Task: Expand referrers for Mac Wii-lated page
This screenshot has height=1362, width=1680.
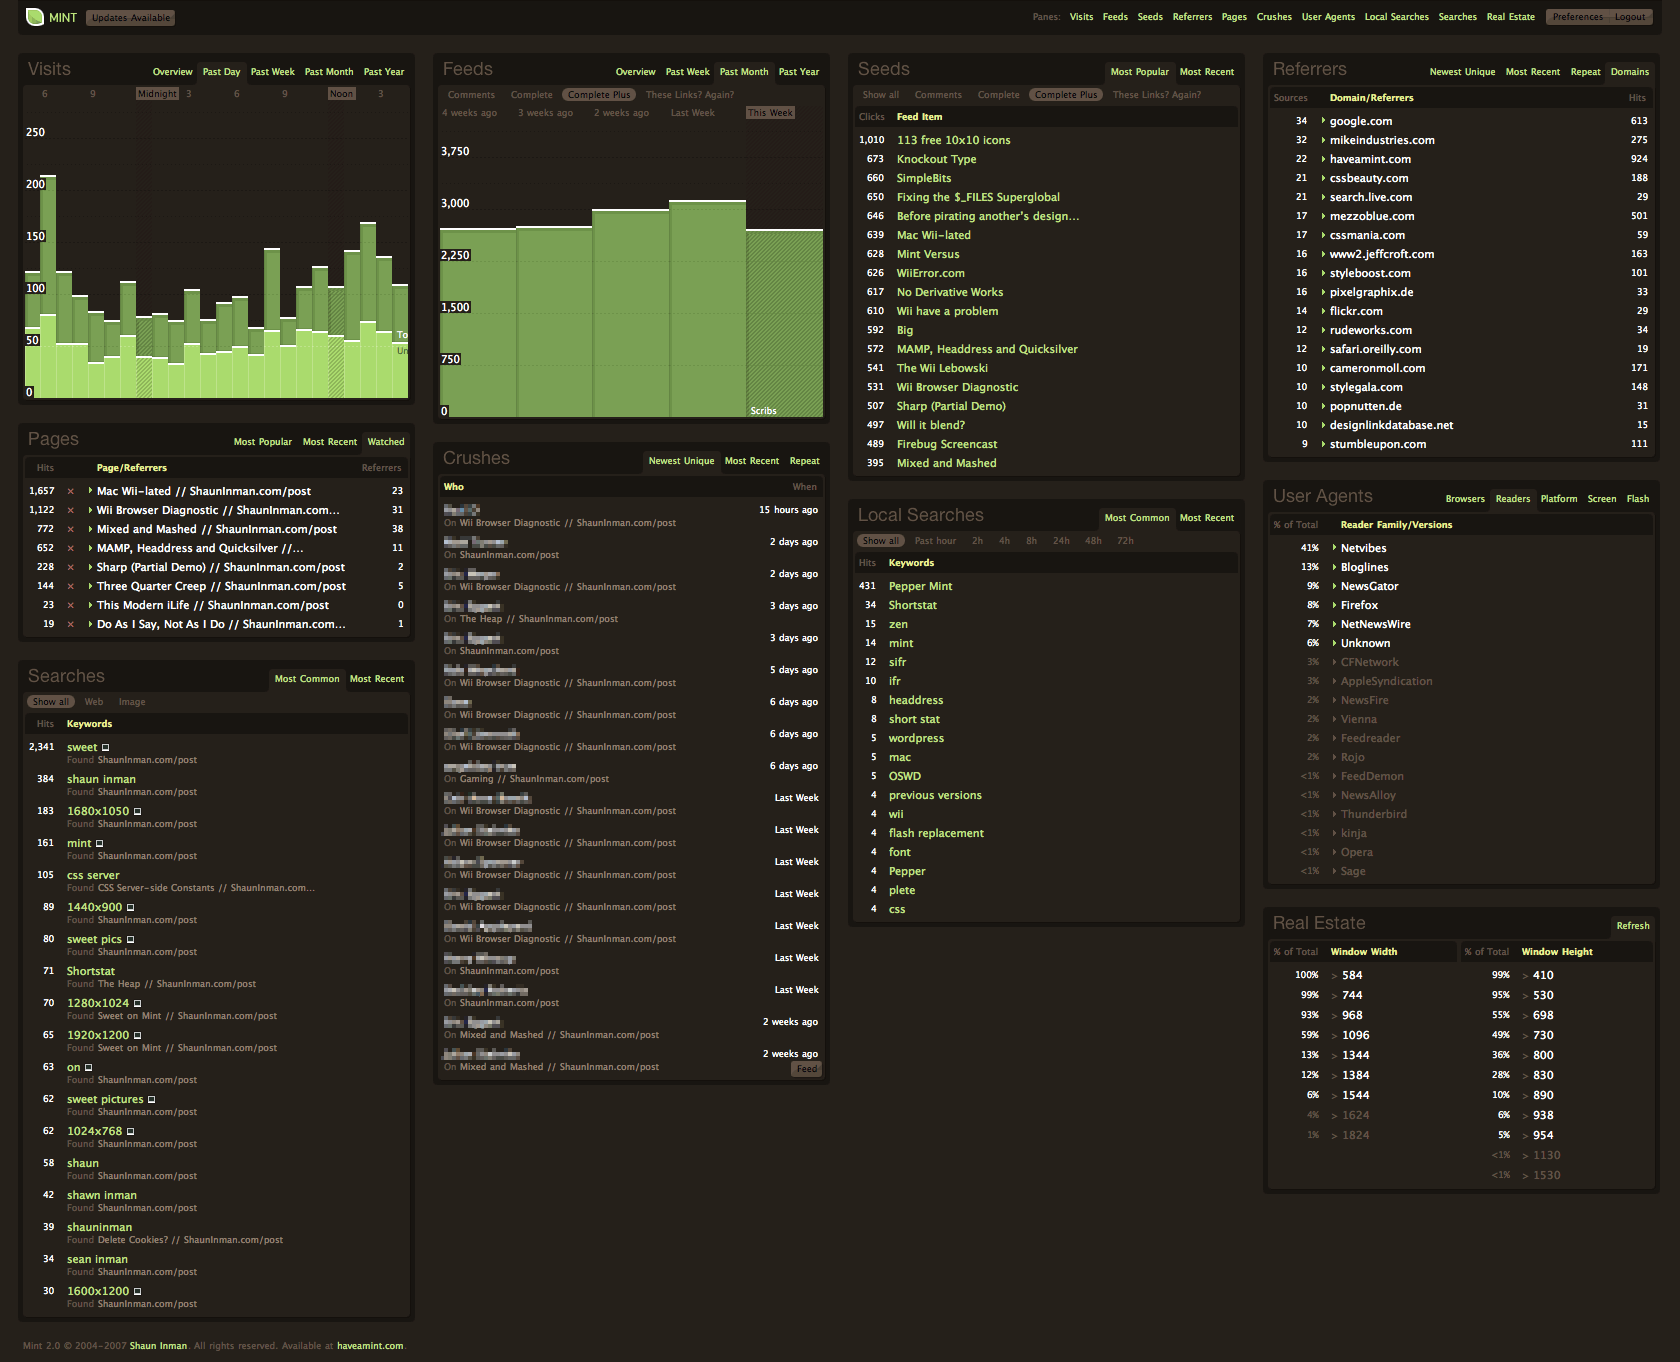Action: [x=90, y=491]
